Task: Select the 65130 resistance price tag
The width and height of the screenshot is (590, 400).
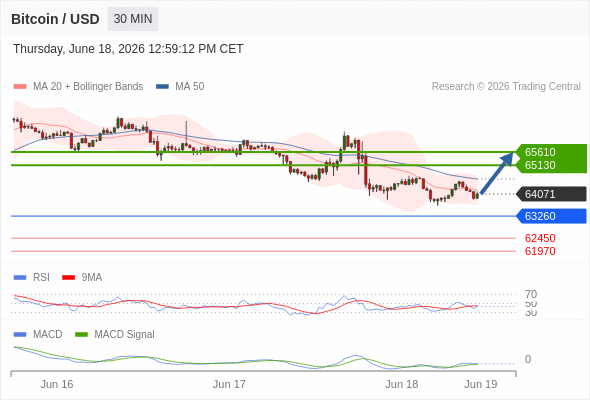Action: click(x=551, y=165)
